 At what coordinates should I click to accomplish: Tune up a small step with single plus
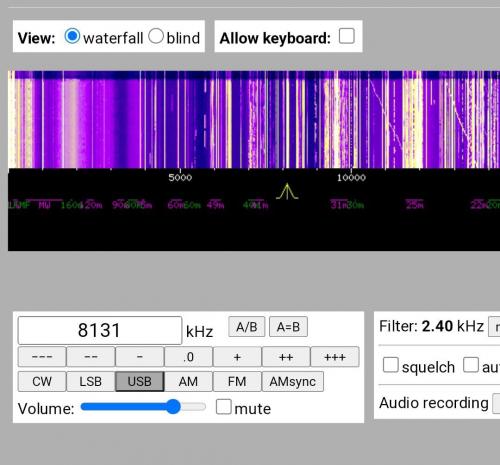[237, 357]
